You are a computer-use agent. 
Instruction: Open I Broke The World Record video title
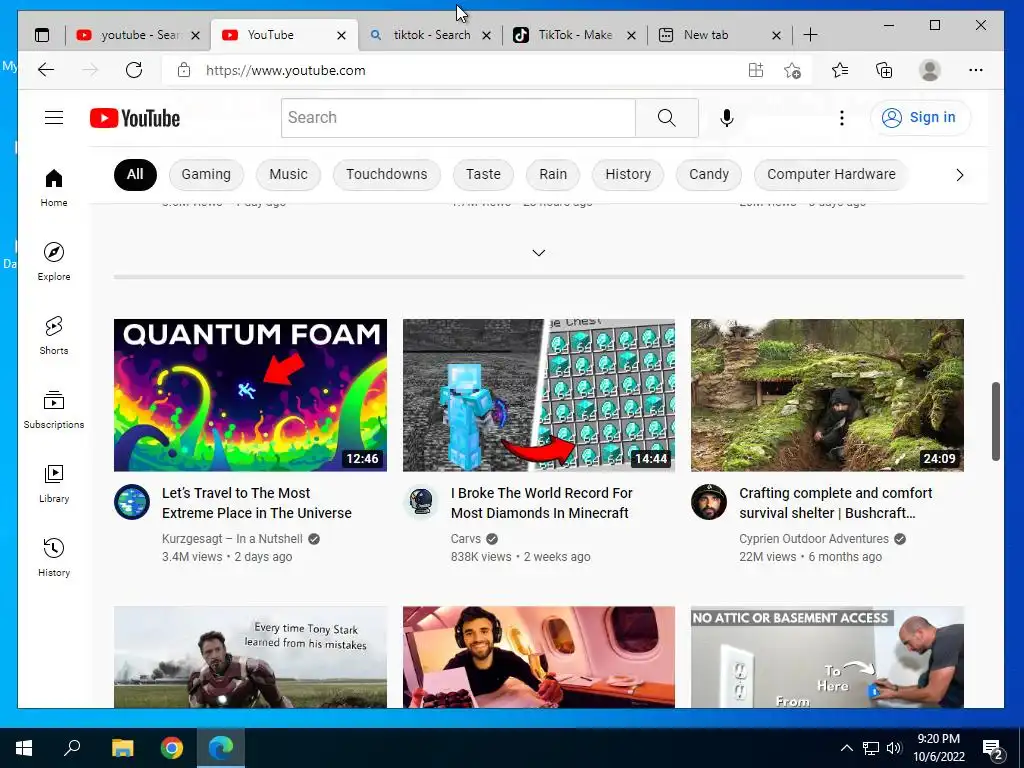[541, 503]
